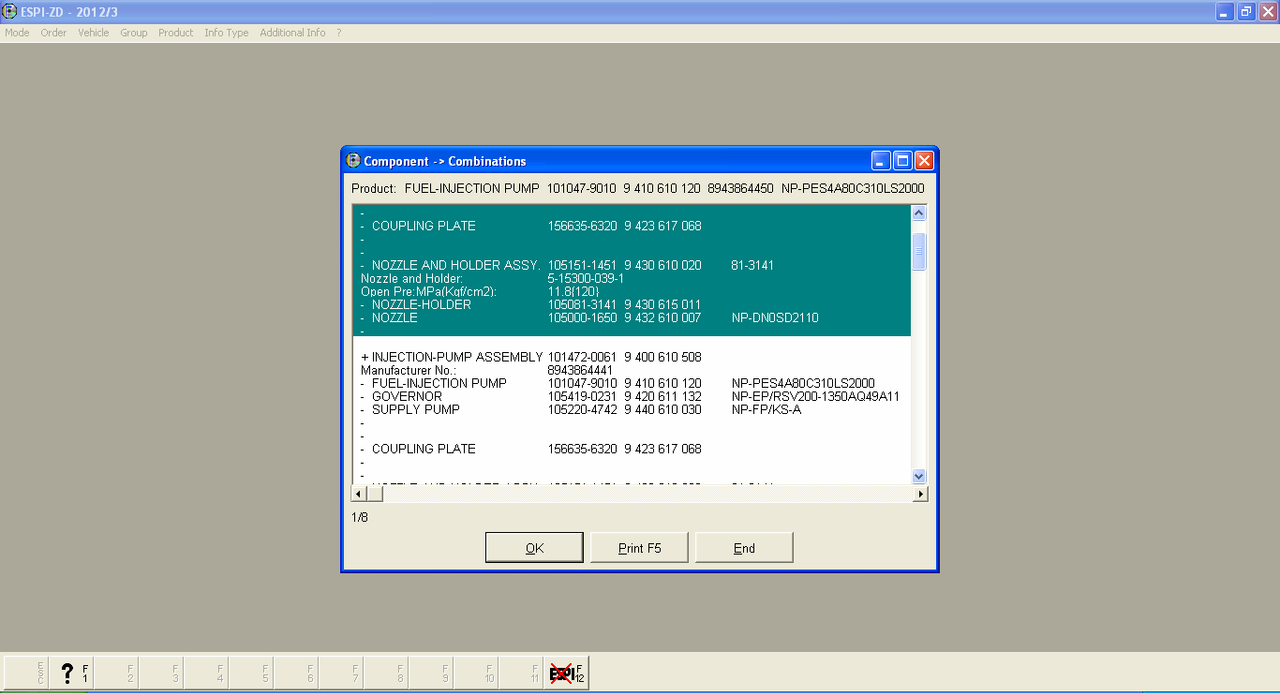Open the Group menu
The width and height of the screenshot is (1280, 693).
pyautogui.click(x=134, y=33)
